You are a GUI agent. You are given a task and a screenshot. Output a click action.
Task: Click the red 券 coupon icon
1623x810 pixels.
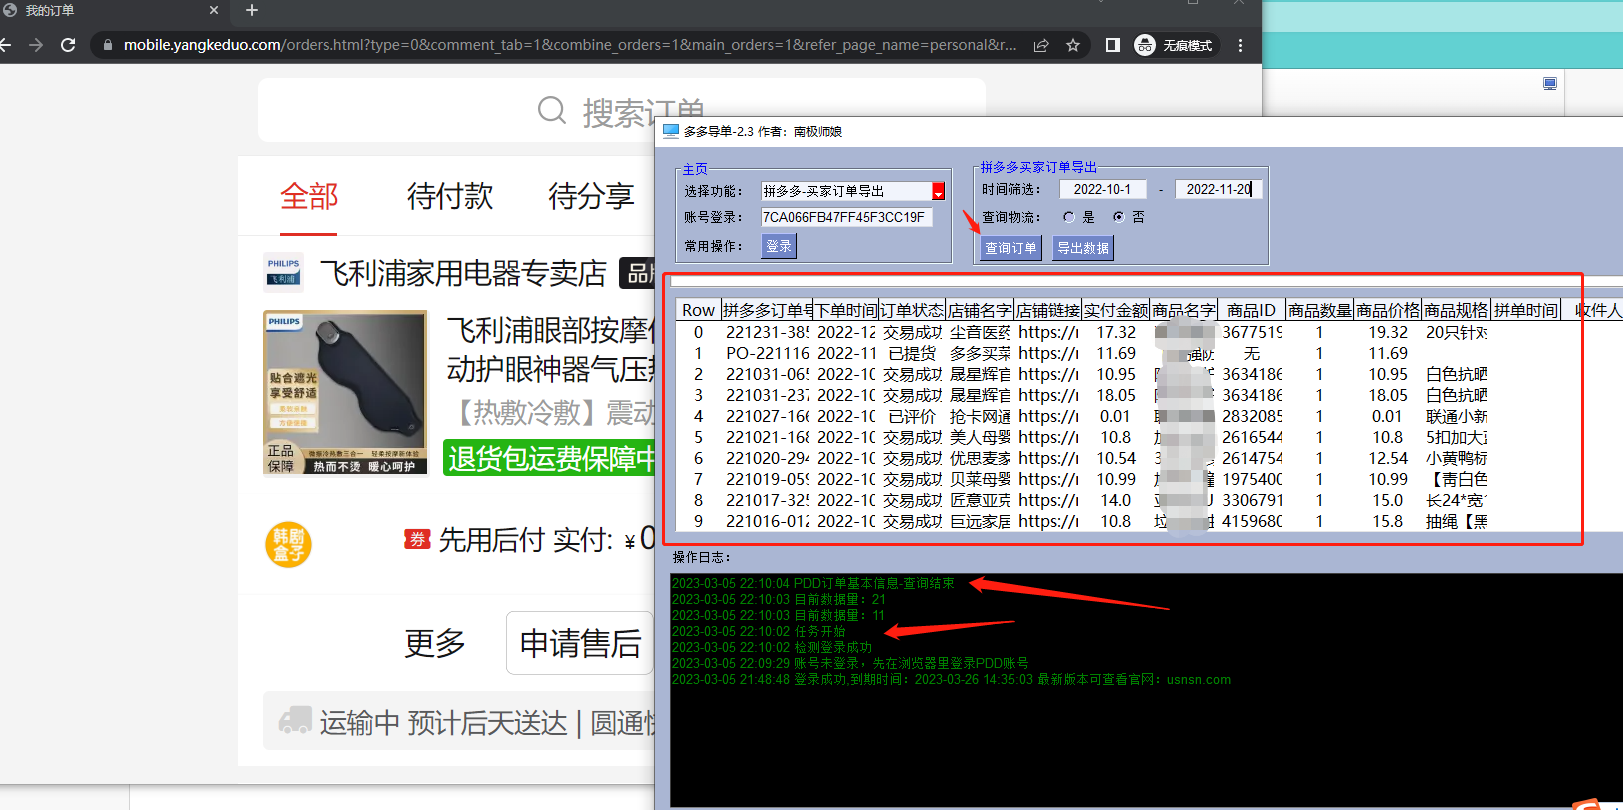[417, 539]
